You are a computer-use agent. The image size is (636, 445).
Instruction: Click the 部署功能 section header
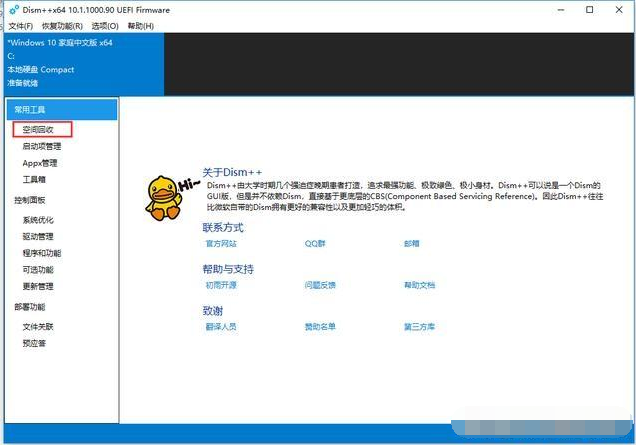[x=30, y=307]
